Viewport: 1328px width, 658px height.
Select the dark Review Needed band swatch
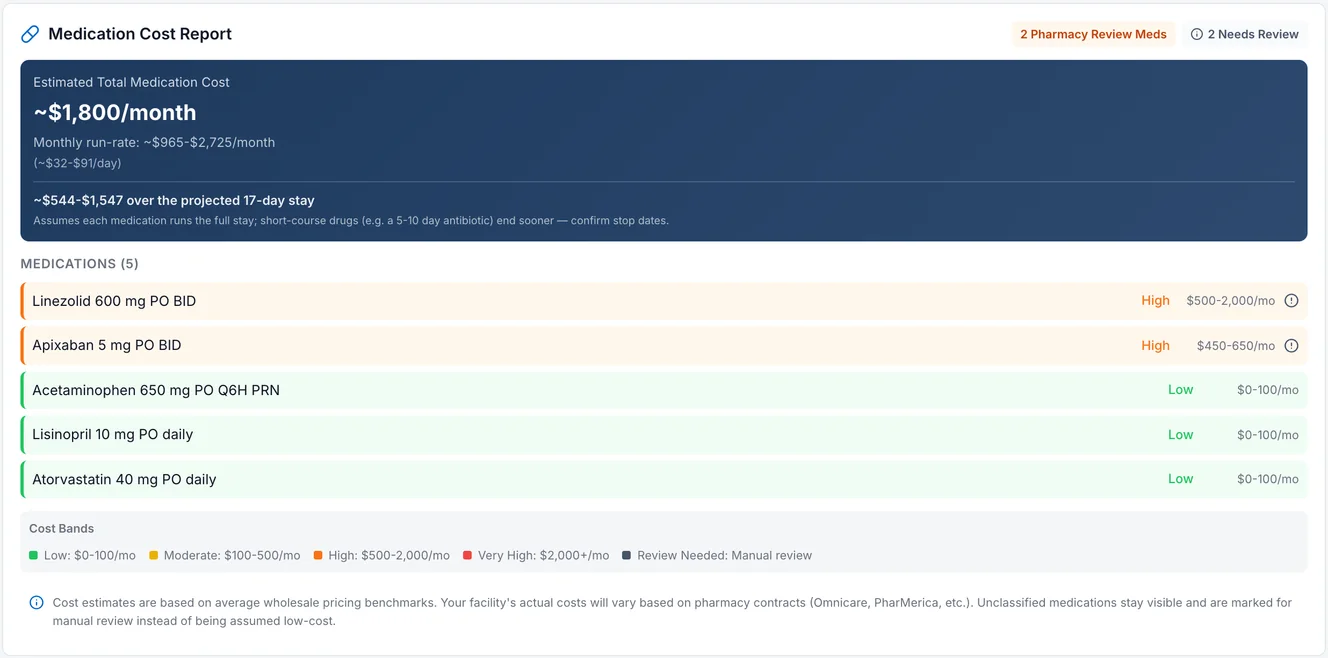(x=626, y=555)
